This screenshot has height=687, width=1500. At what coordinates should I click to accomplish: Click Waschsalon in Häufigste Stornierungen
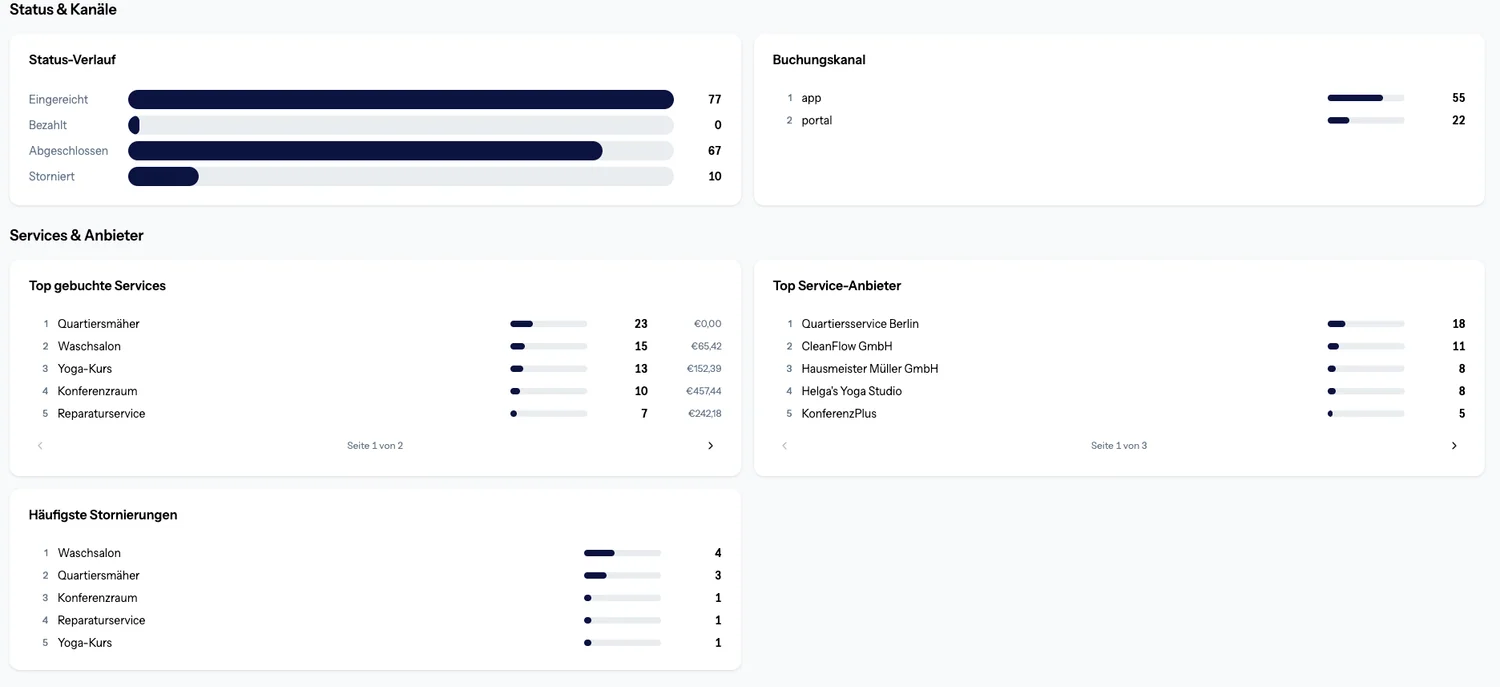point(89,553)
